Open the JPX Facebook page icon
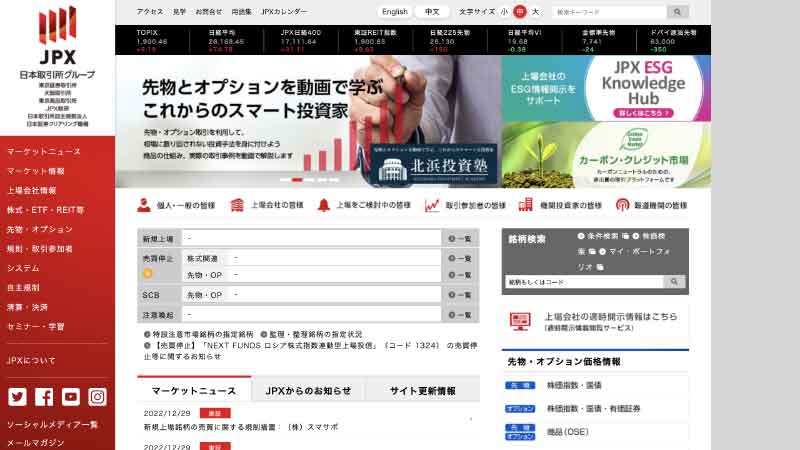 tap(44, 396)
